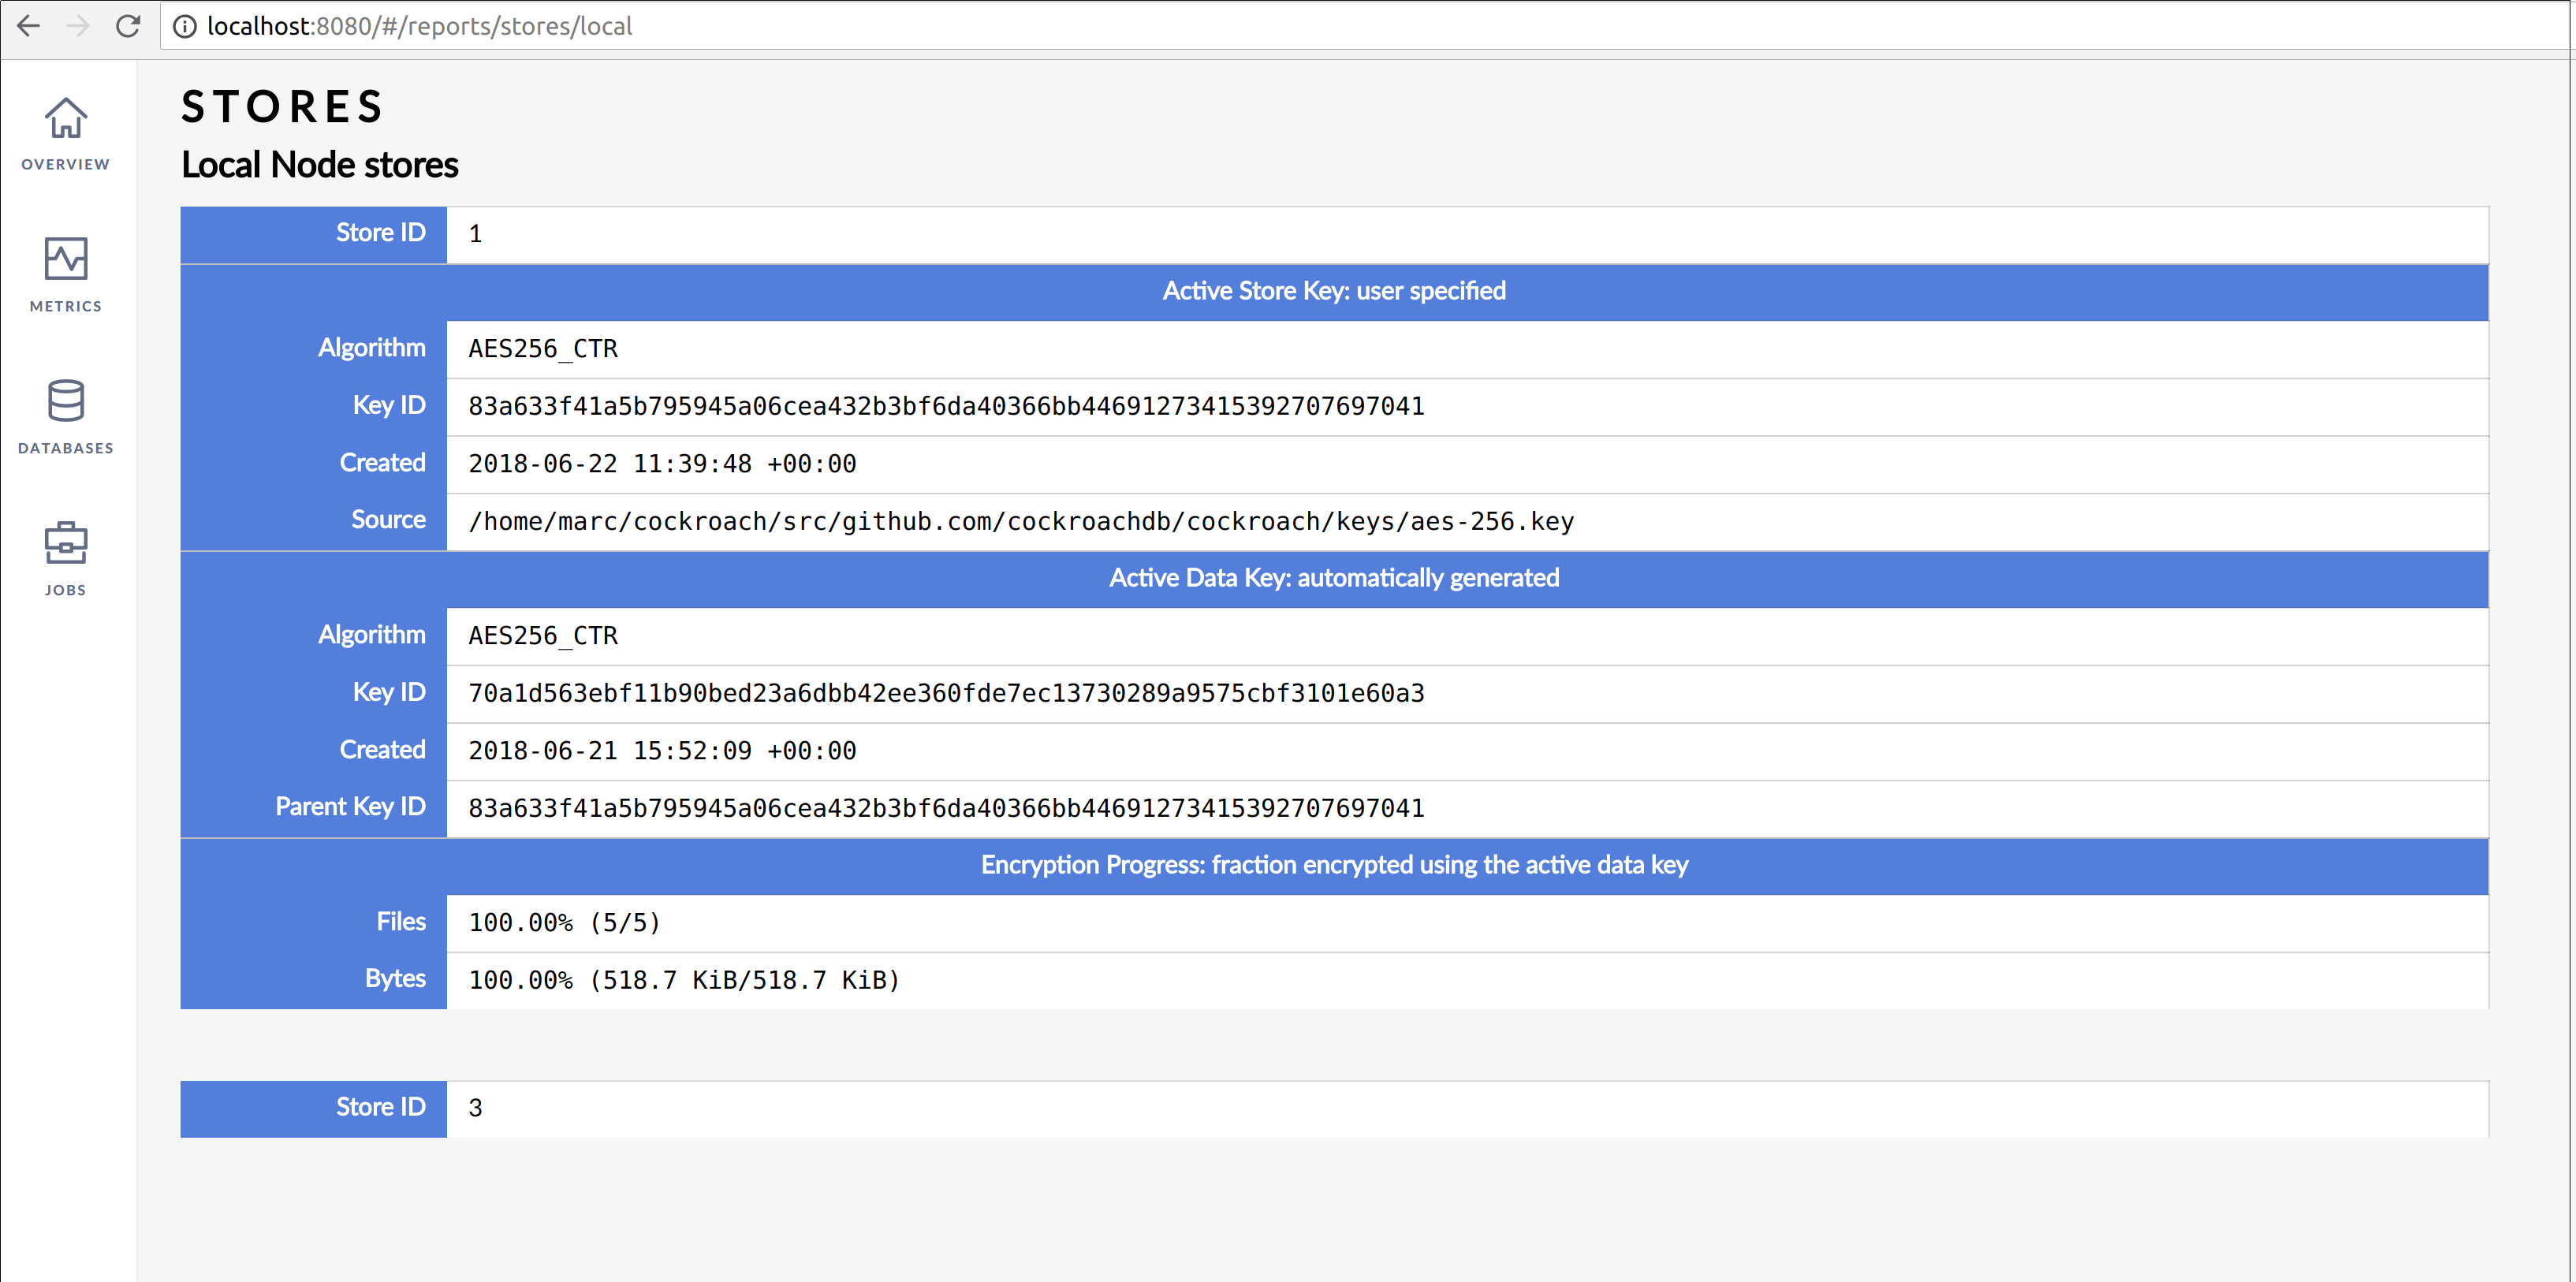This screenshot has width=2576, height=1282.
Task: Click the Files encryption progress value
Action: (565, 922)
